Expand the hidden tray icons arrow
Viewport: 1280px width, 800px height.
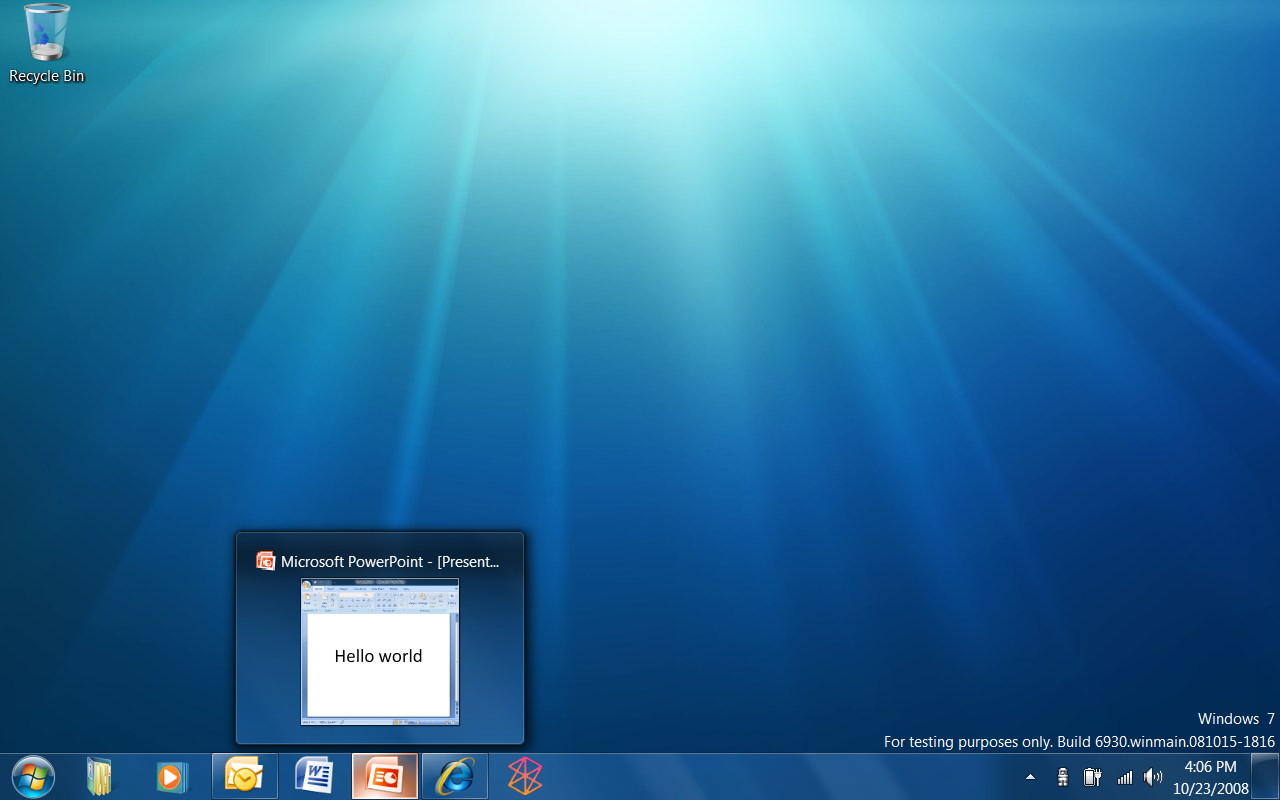pos(1030,777)
